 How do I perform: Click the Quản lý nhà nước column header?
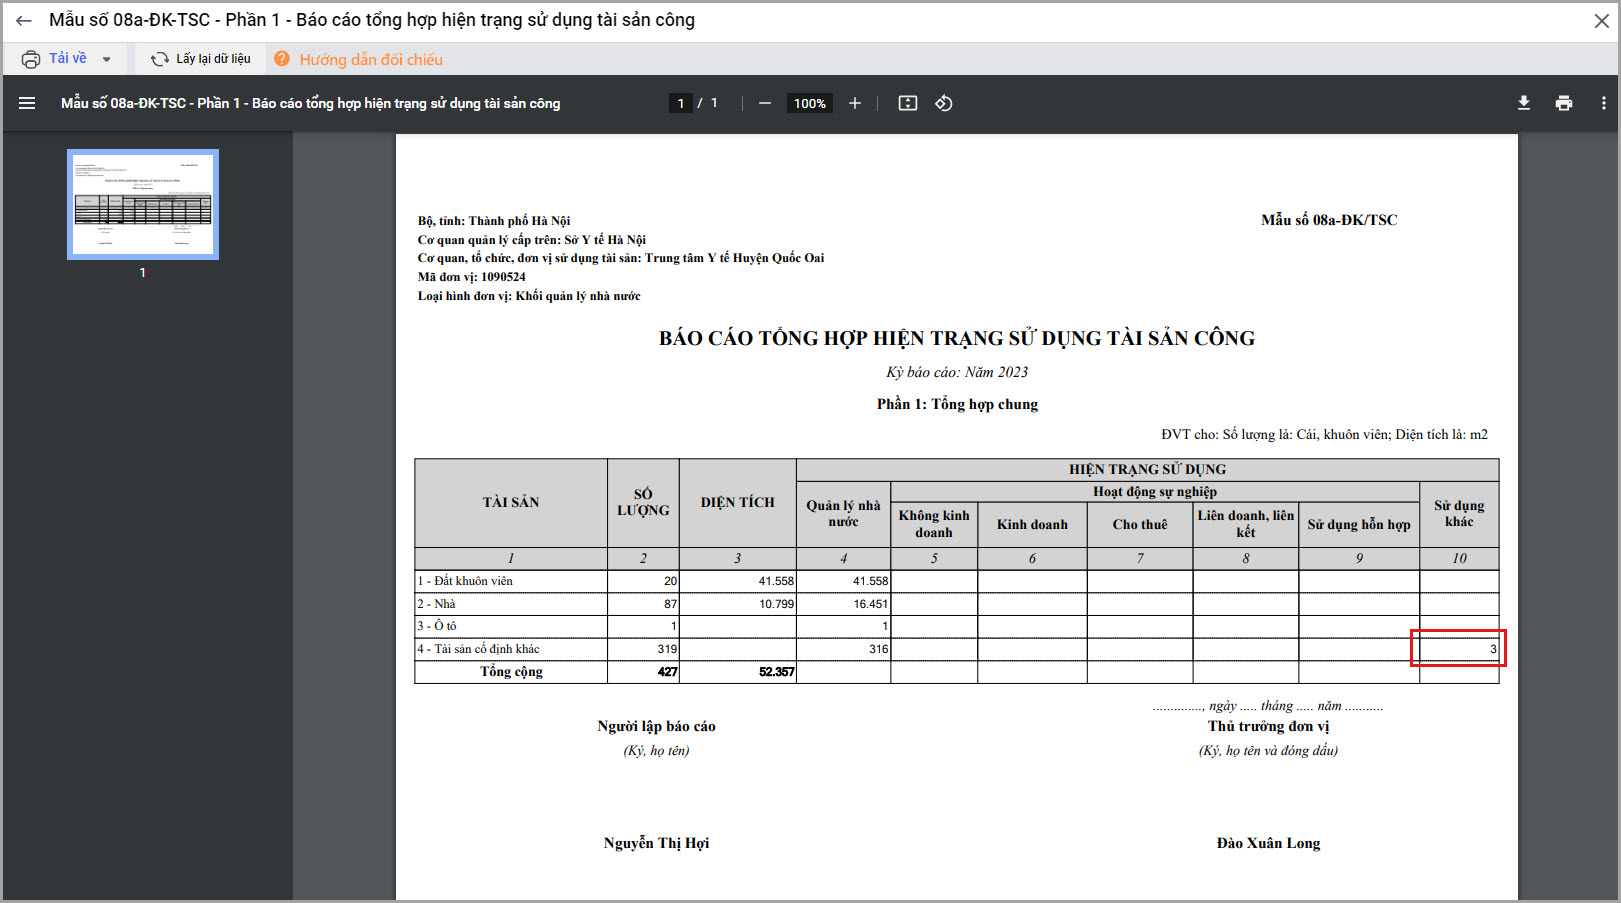843,513
